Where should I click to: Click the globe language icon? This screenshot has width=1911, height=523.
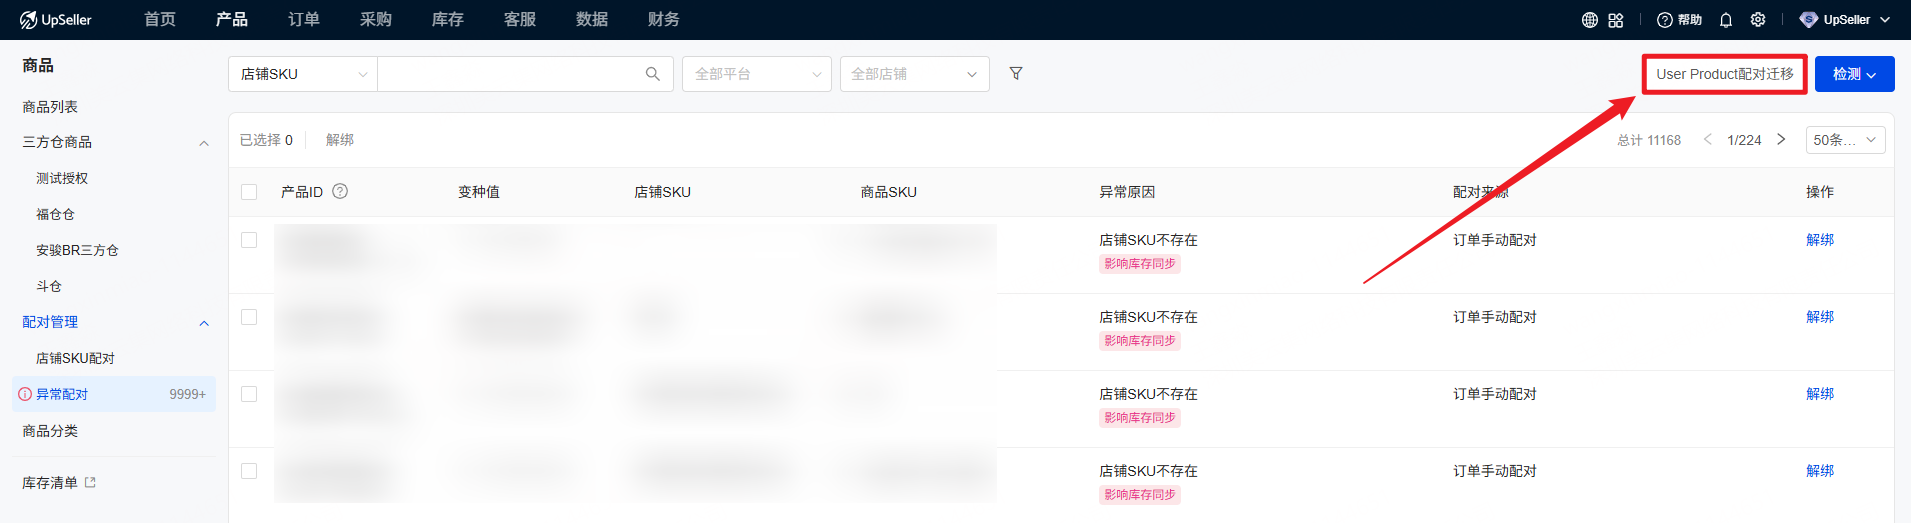1589,20
